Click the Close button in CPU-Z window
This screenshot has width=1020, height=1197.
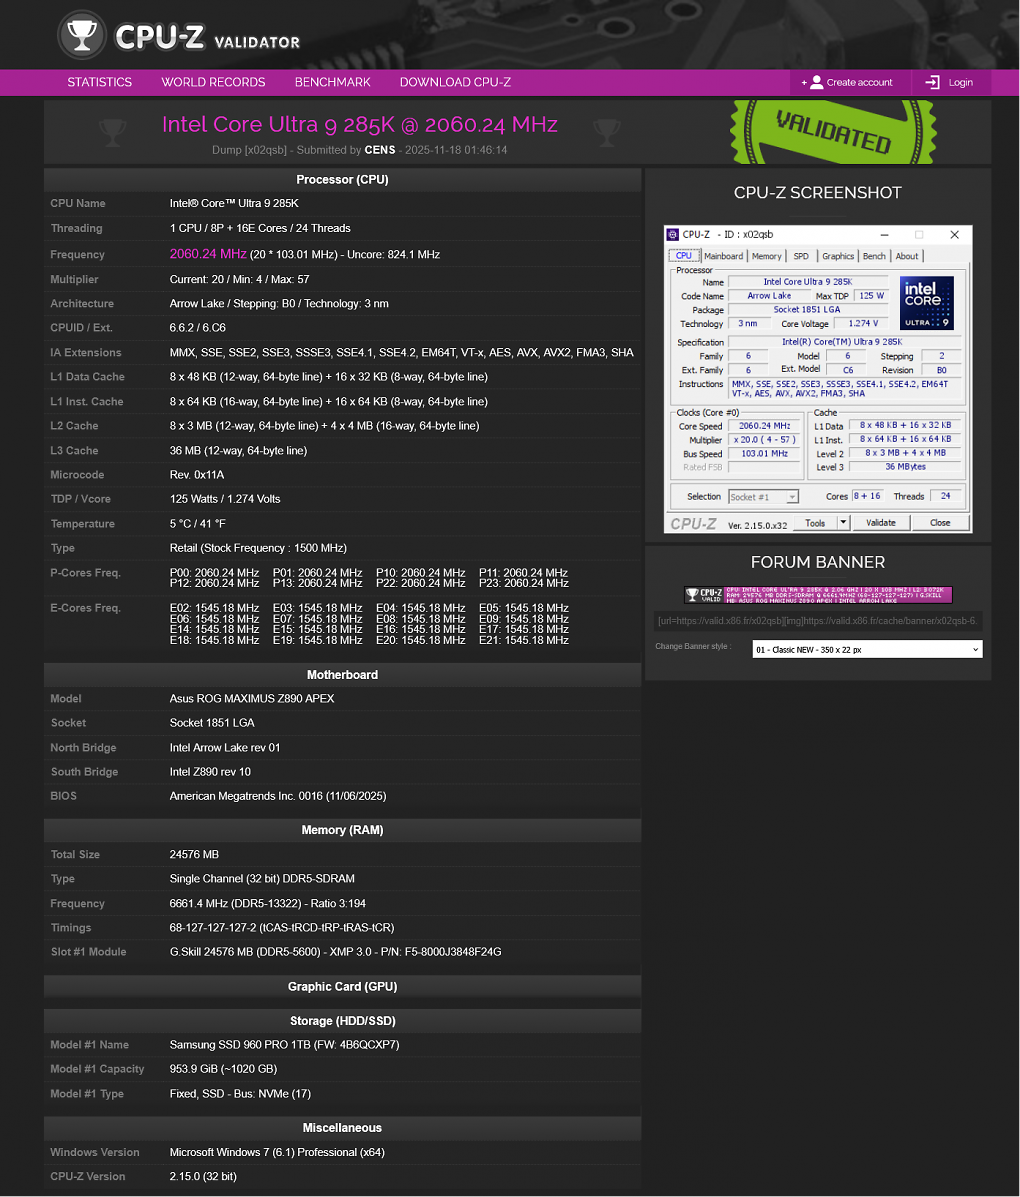coord(940,523)
